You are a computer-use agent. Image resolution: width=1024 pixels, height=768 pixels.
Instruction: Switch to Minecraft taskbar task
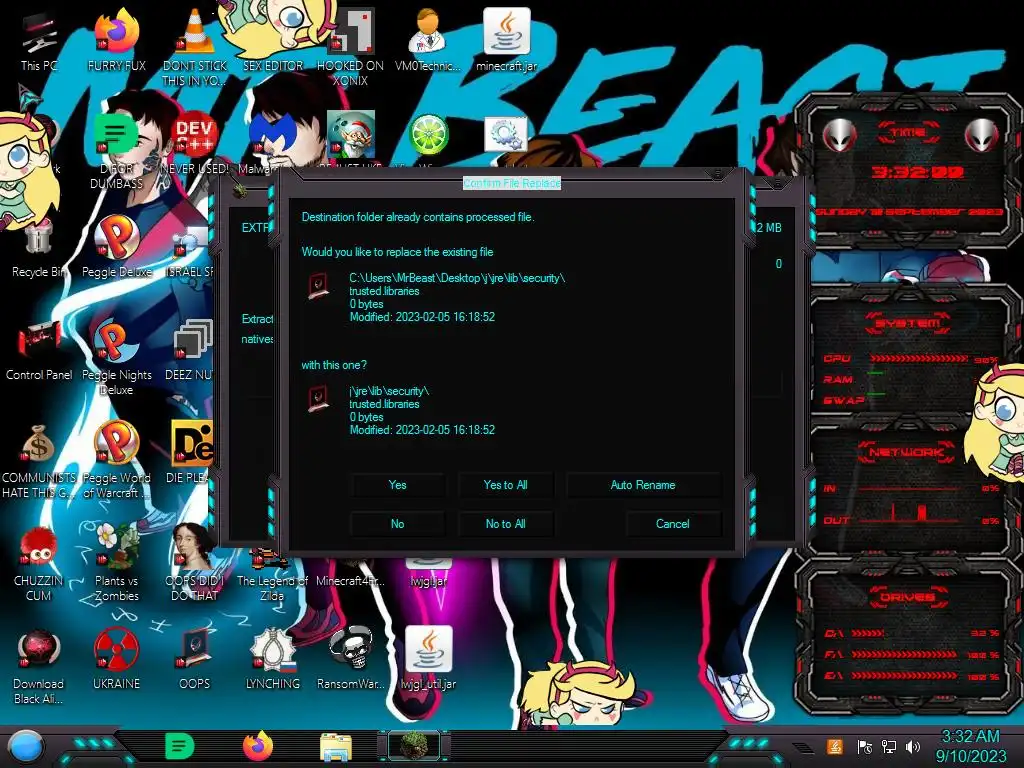point(414,746)
